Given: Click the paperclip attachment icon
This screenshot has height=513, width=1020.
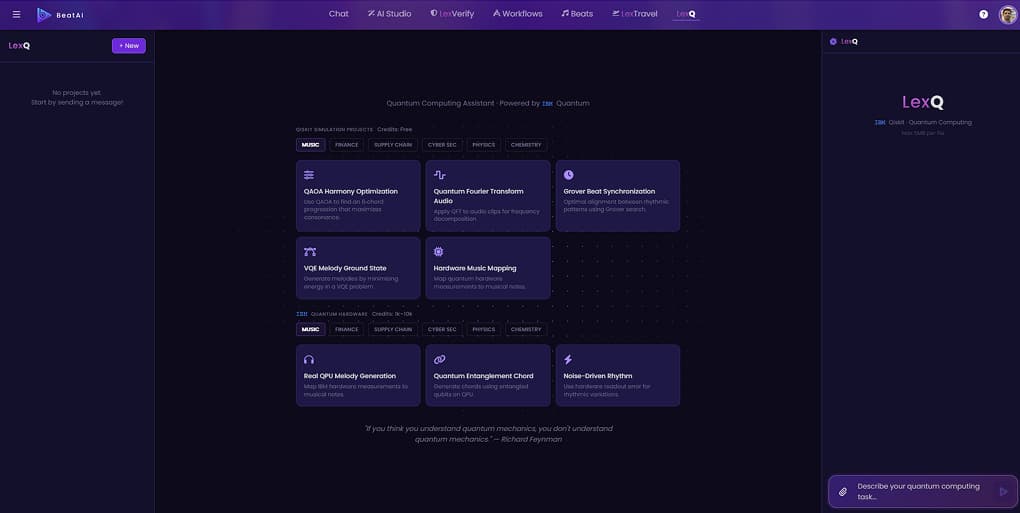Looking at the screenshot, I should tap(843, 492).
